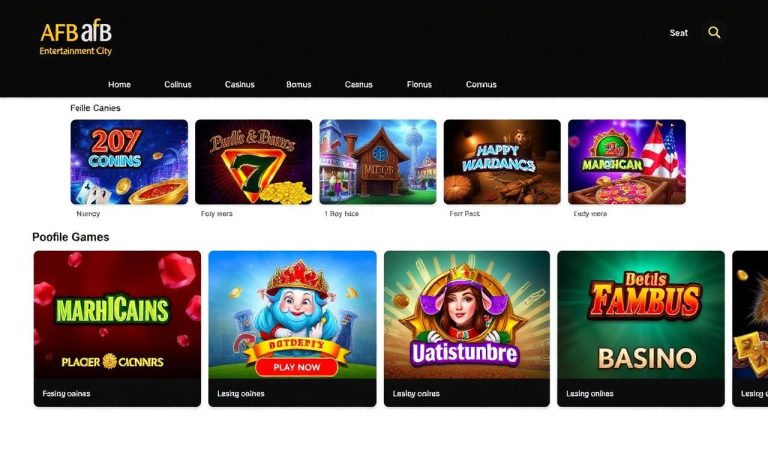The height and width of the screenshot is (461, 768).
Task: Click the 'Foly mers' caption link
Action: (x=216, y=214)
